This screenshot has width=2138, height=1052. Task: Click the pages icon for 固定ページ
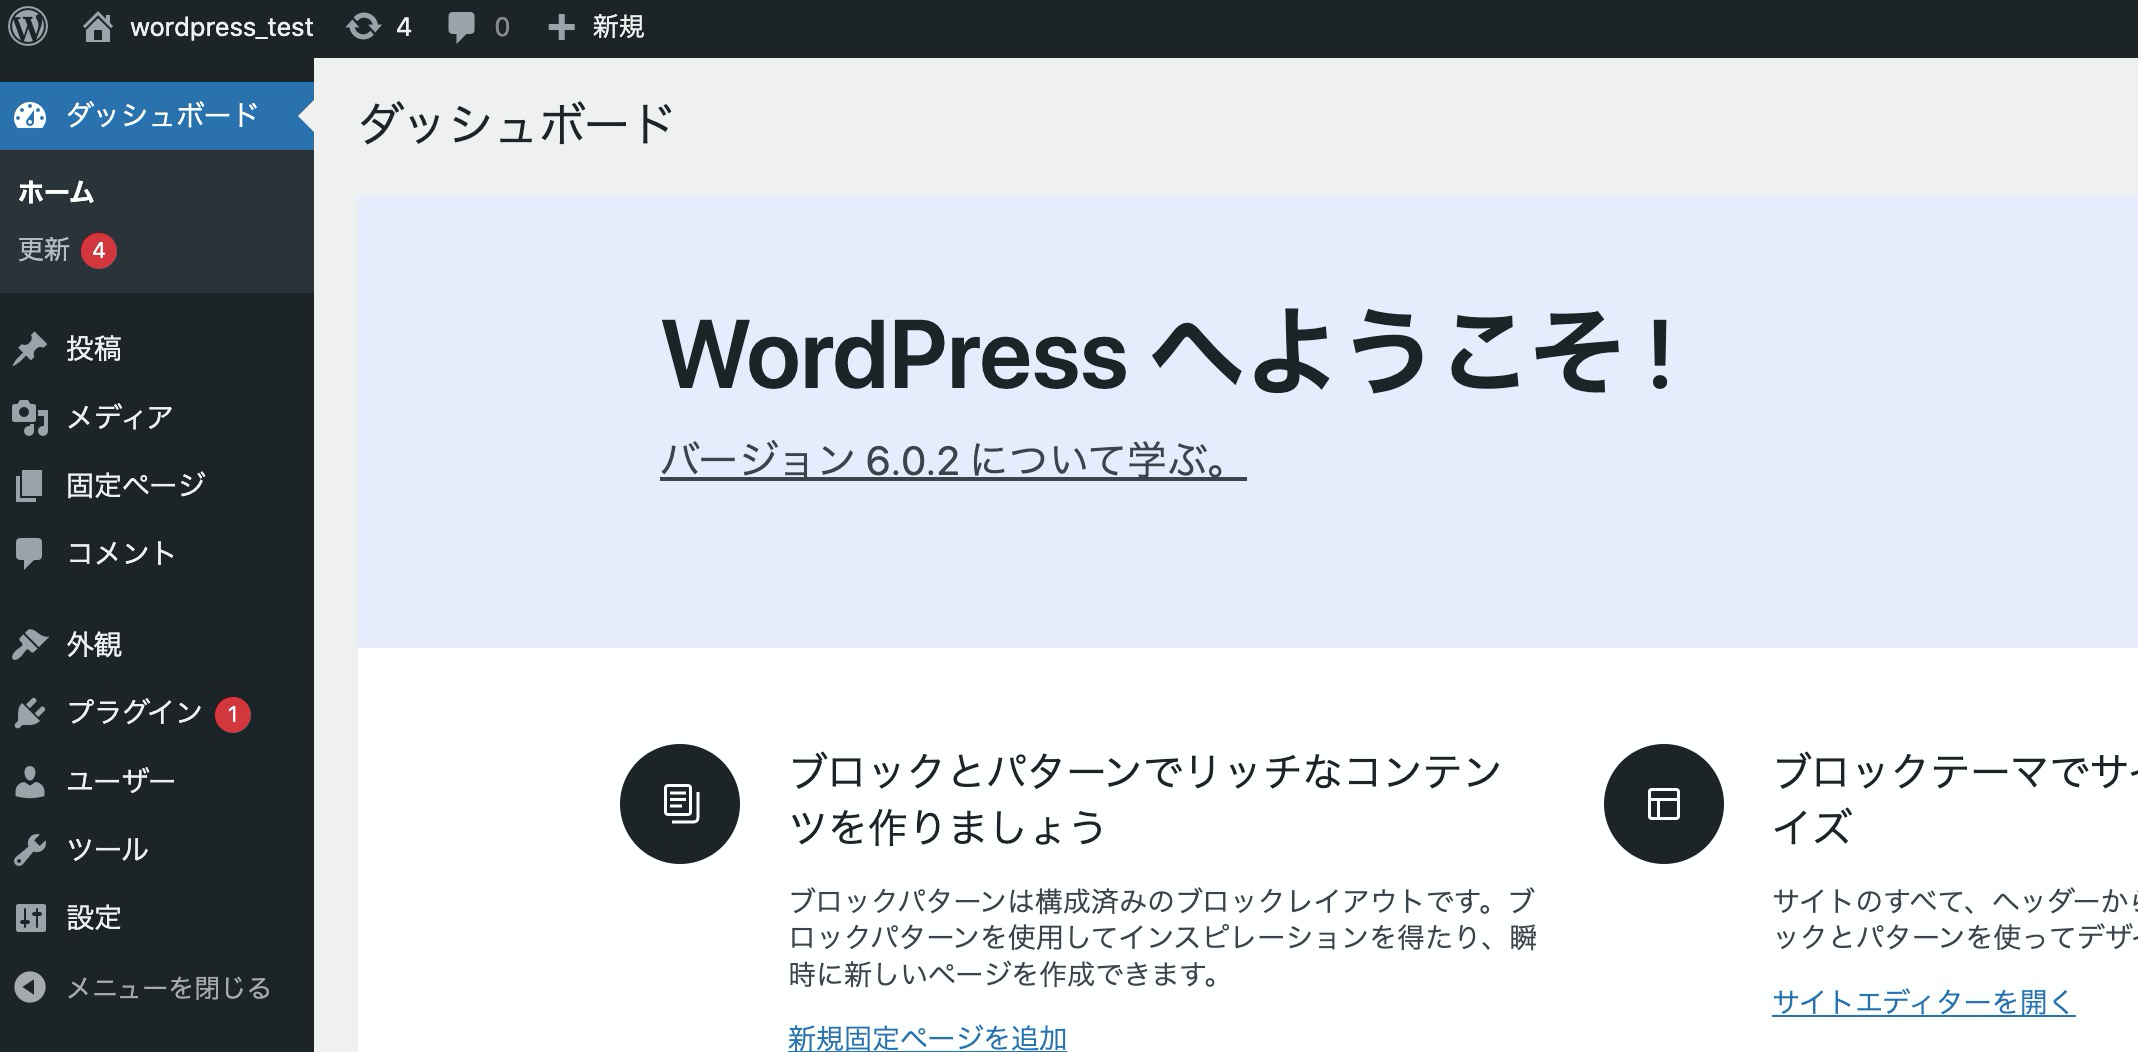click(x=30, y=486)
